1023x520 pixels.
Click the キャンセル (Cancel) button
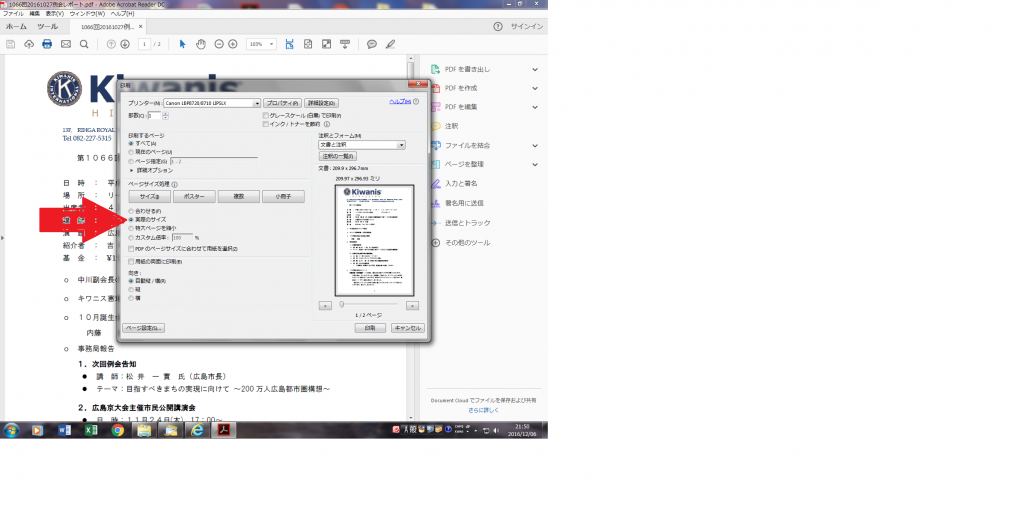407,328
